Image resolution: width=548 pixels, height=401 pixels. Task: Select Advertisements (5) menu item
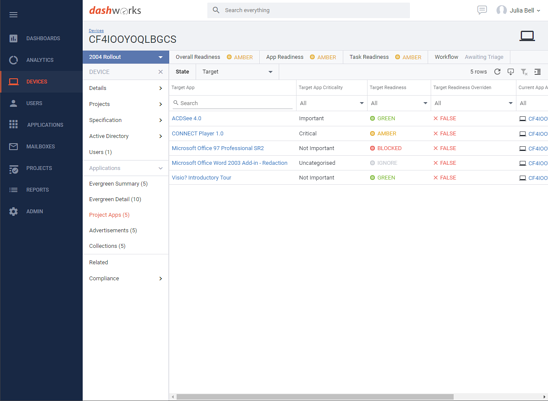[113, 230]
